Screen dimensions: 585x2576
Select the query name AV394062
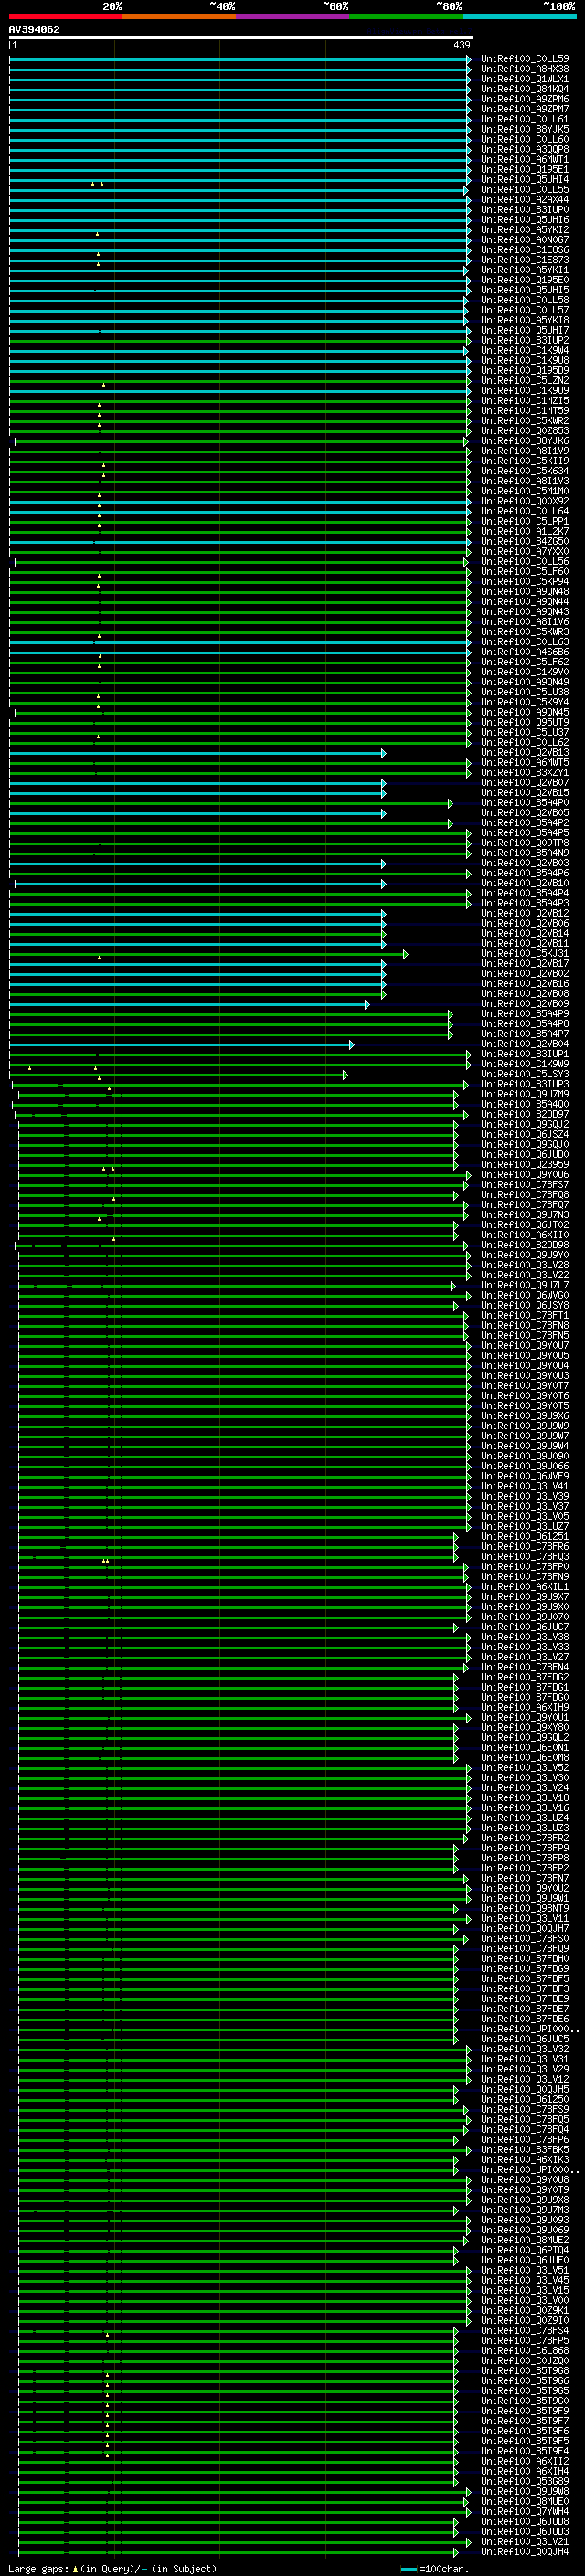pos(34,30)
